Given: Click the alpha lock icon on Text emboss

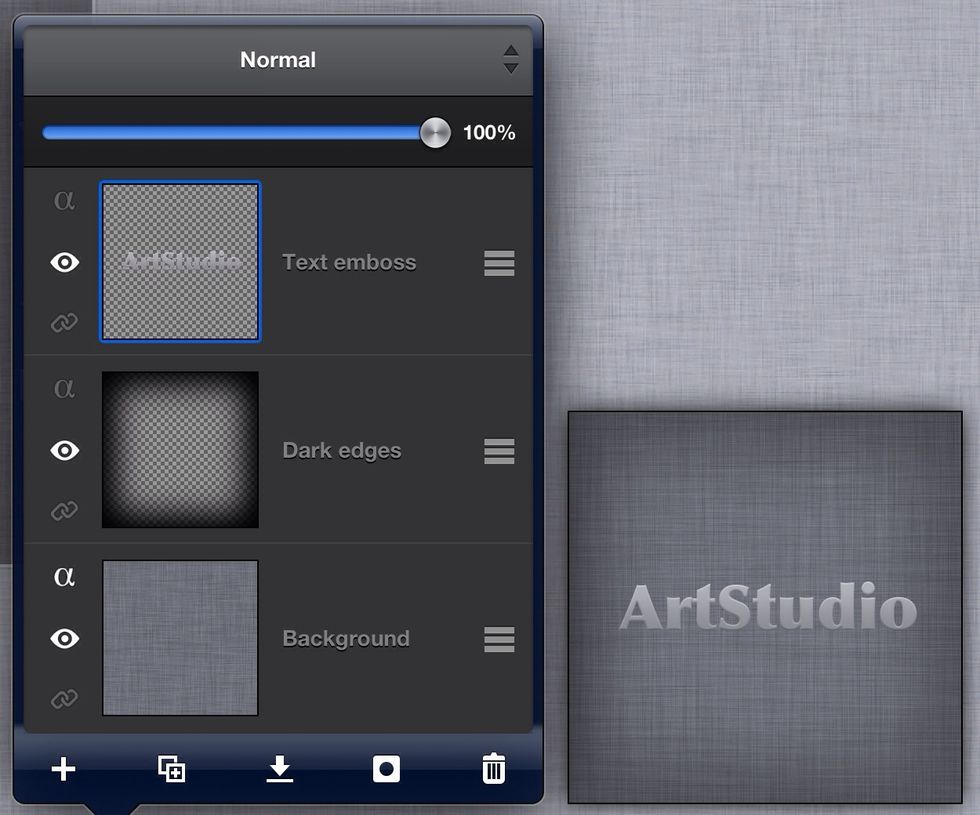Looking at the screenshot, I should click(x=63, y=200).
